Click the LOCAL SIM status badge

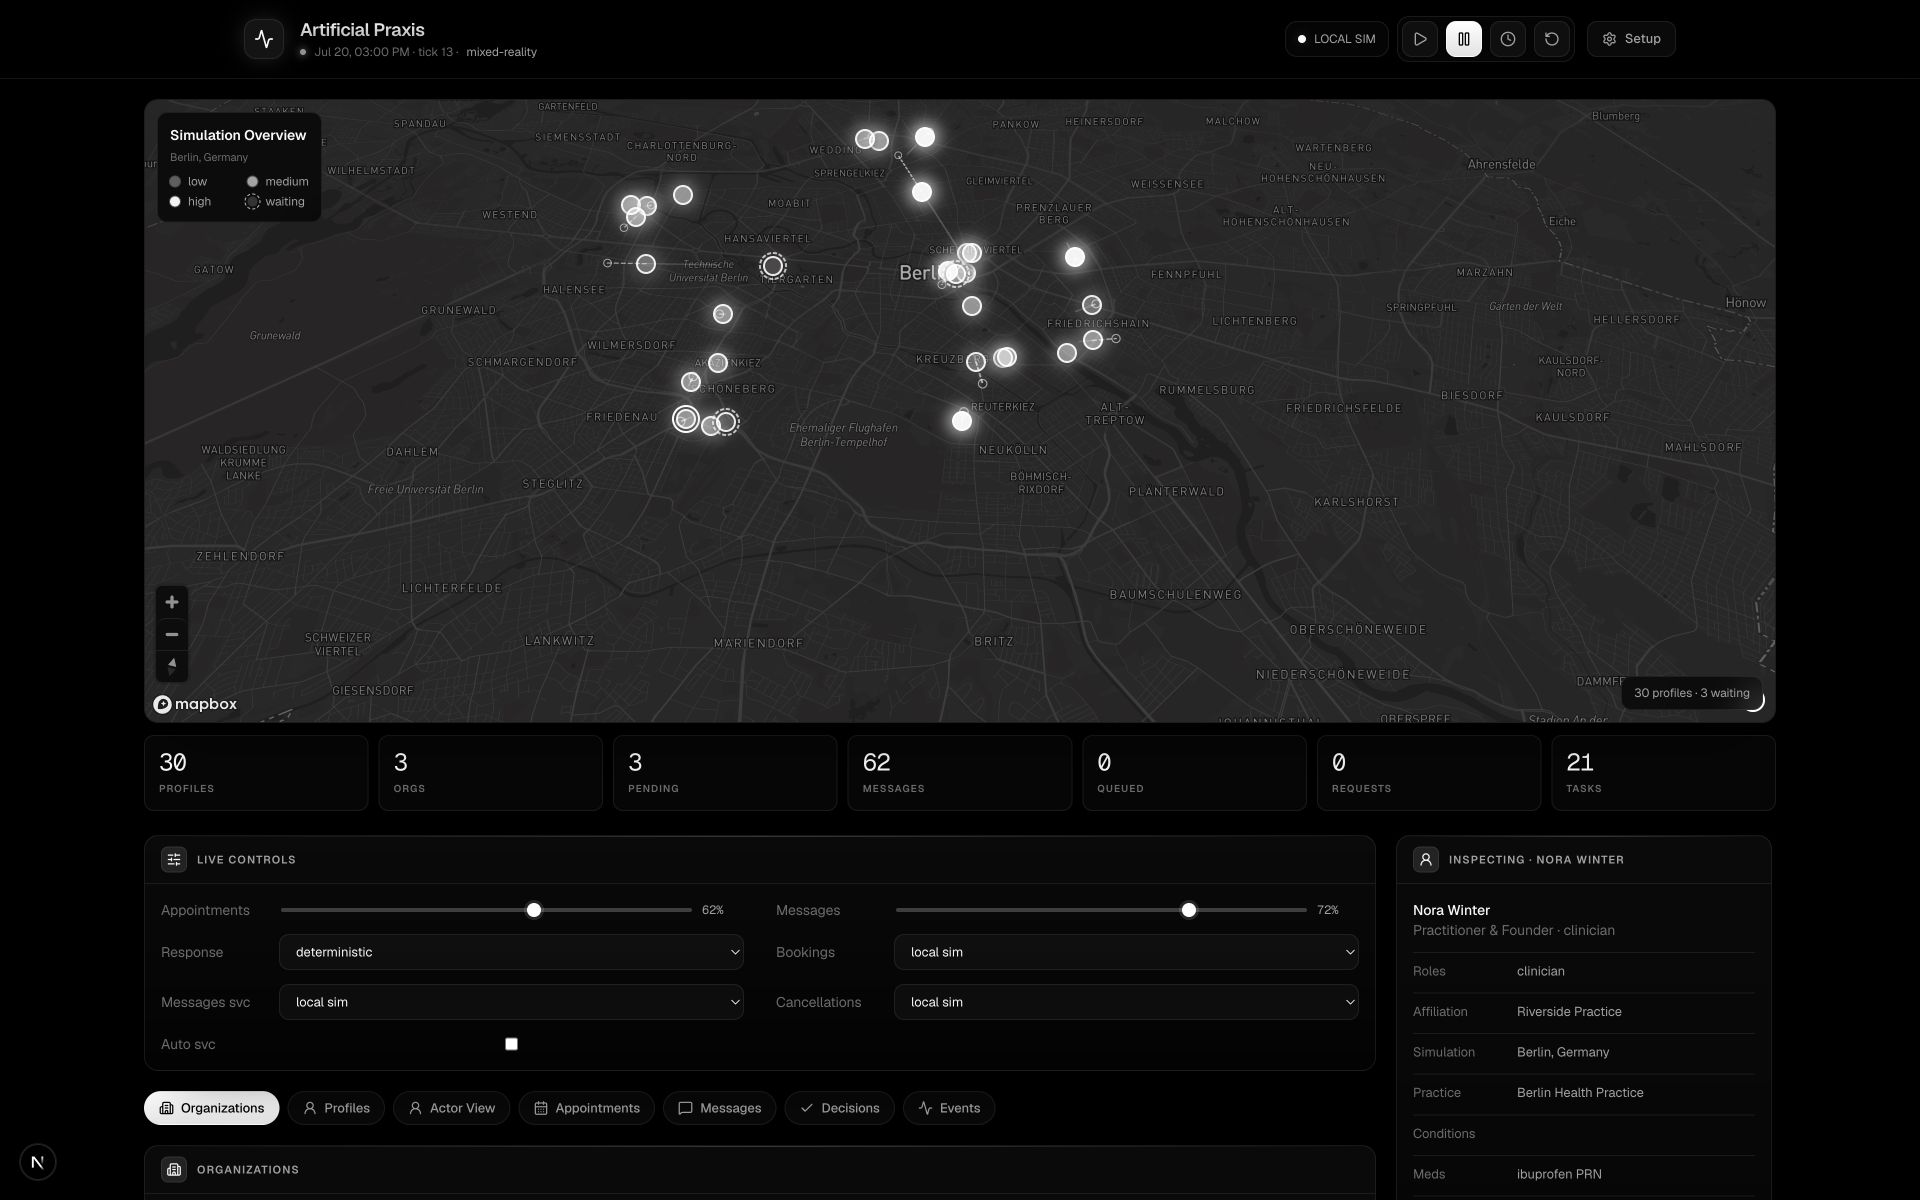pos(1336,39)
